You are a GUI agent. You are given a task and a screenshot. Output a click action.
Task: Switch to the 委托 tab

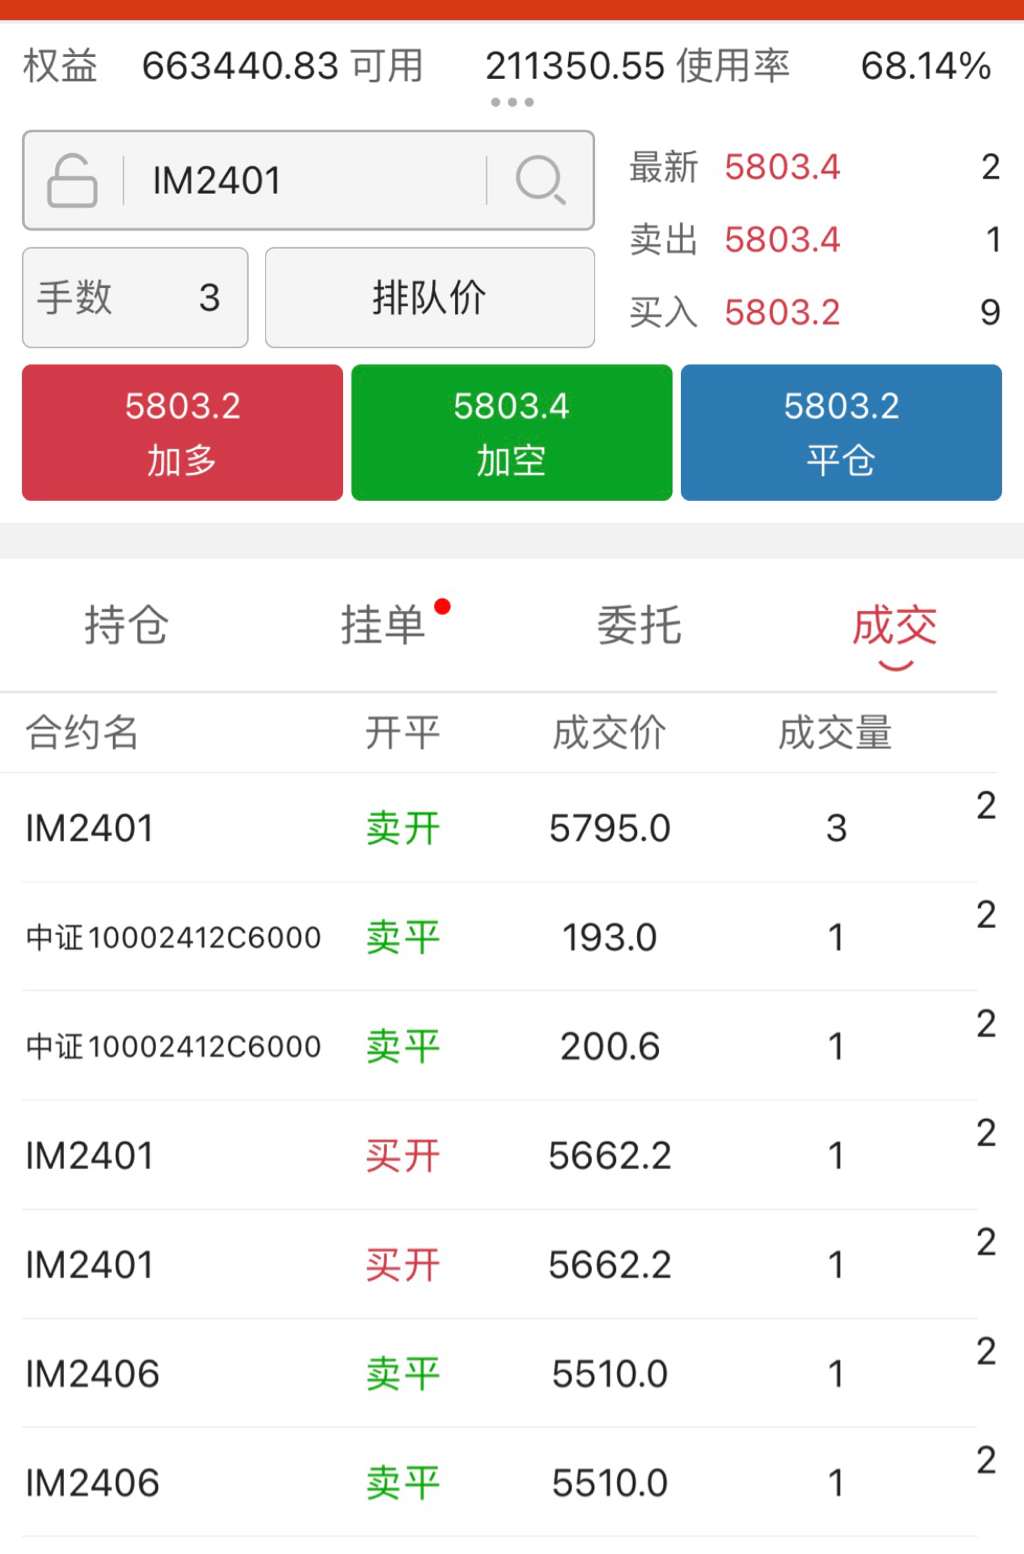[x=639, y=626]
